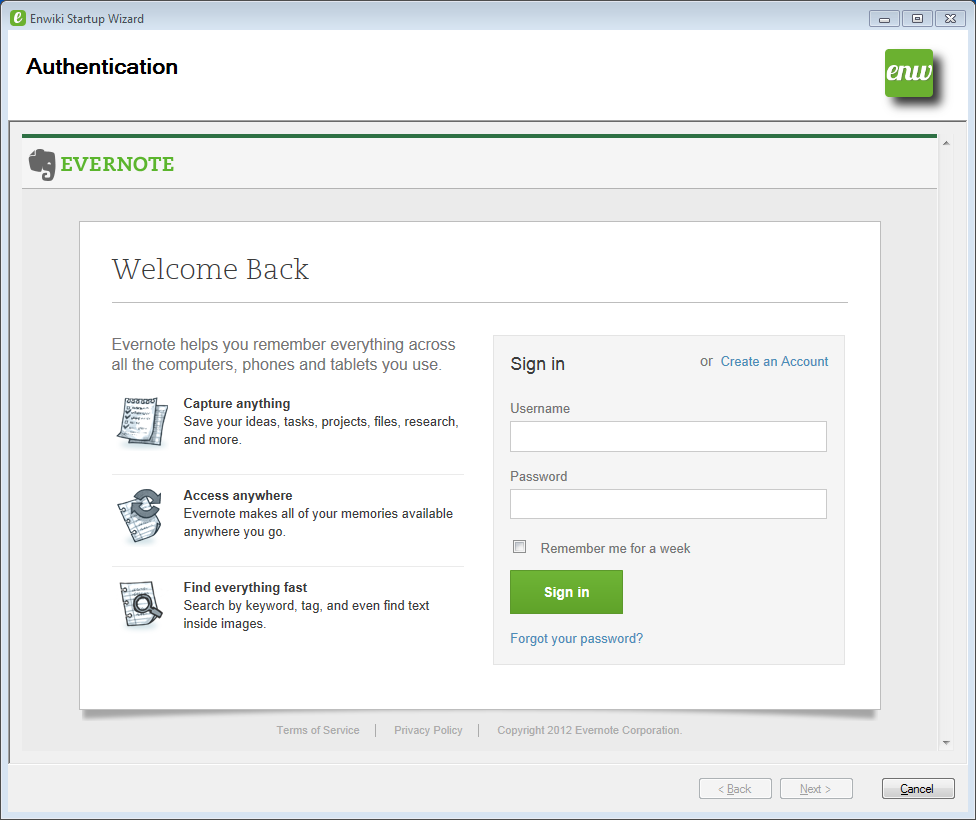Click the Capture anything heading text
Image resolution: width=976 pixels, height=820 pixels.
[237, 403]
